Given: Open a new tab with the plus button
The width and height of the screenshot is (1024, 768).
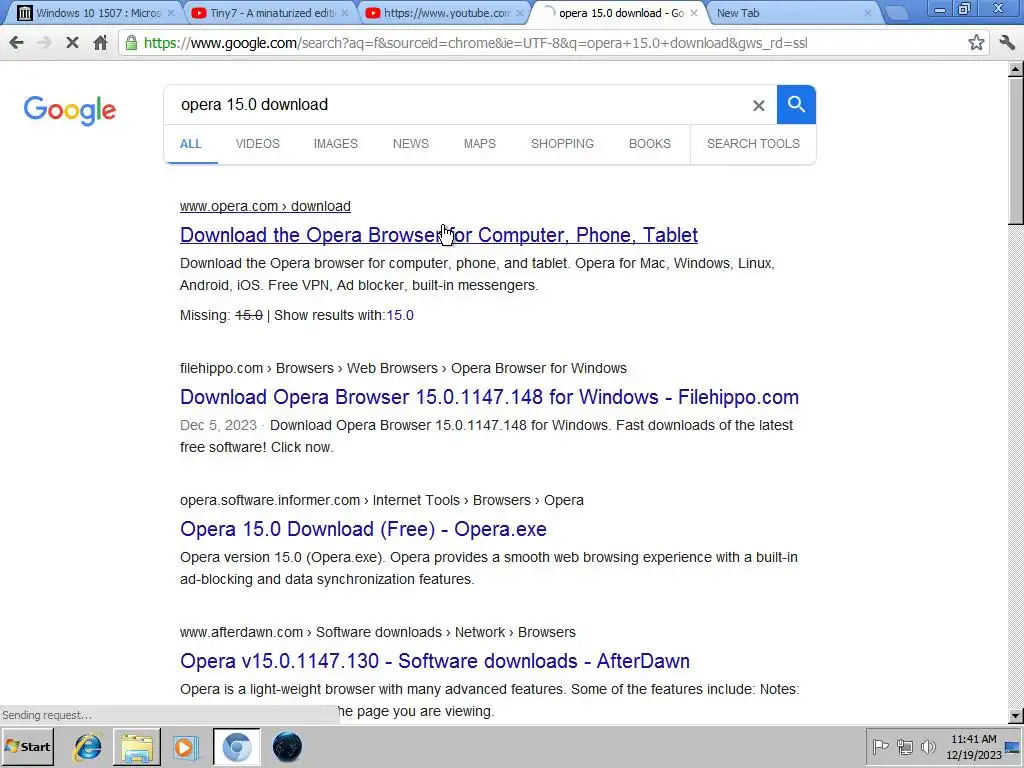Looking at the screenshot, I should point(897,13).
